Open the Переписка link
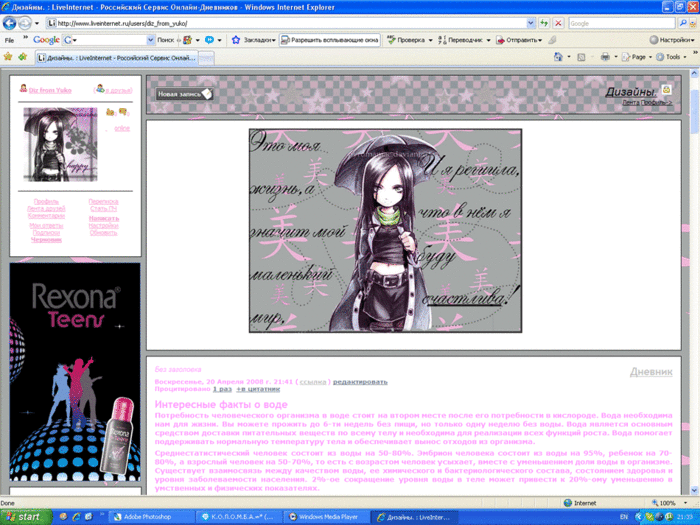Viewport: 700px width, 525px height. click(x=104, y=202)
